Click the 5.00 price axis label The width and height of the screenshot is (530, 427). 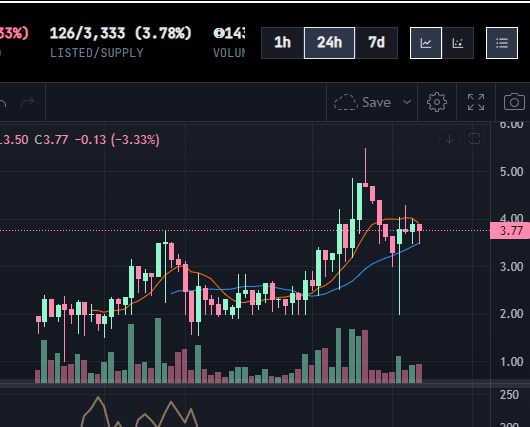512,172
